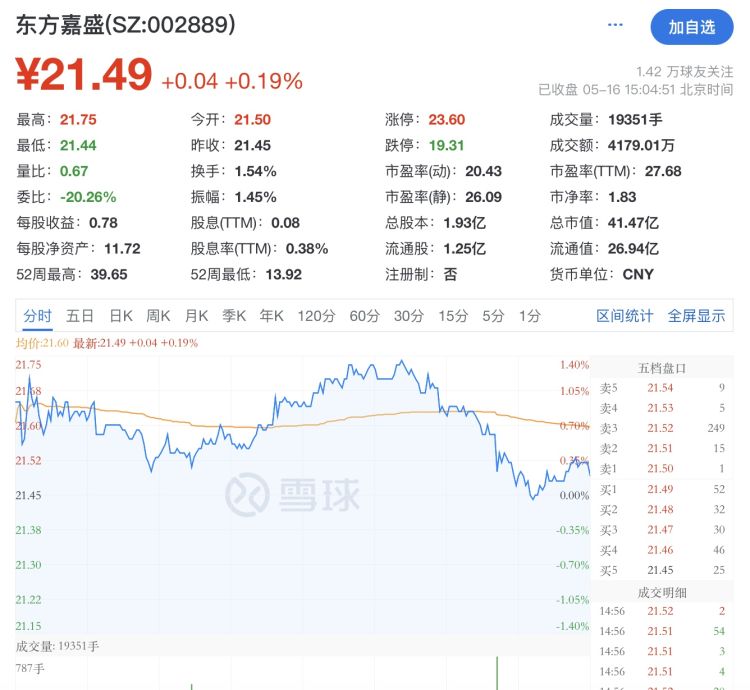Click the 涨停 value 23.60
The image size is (750, 690).
446,120
